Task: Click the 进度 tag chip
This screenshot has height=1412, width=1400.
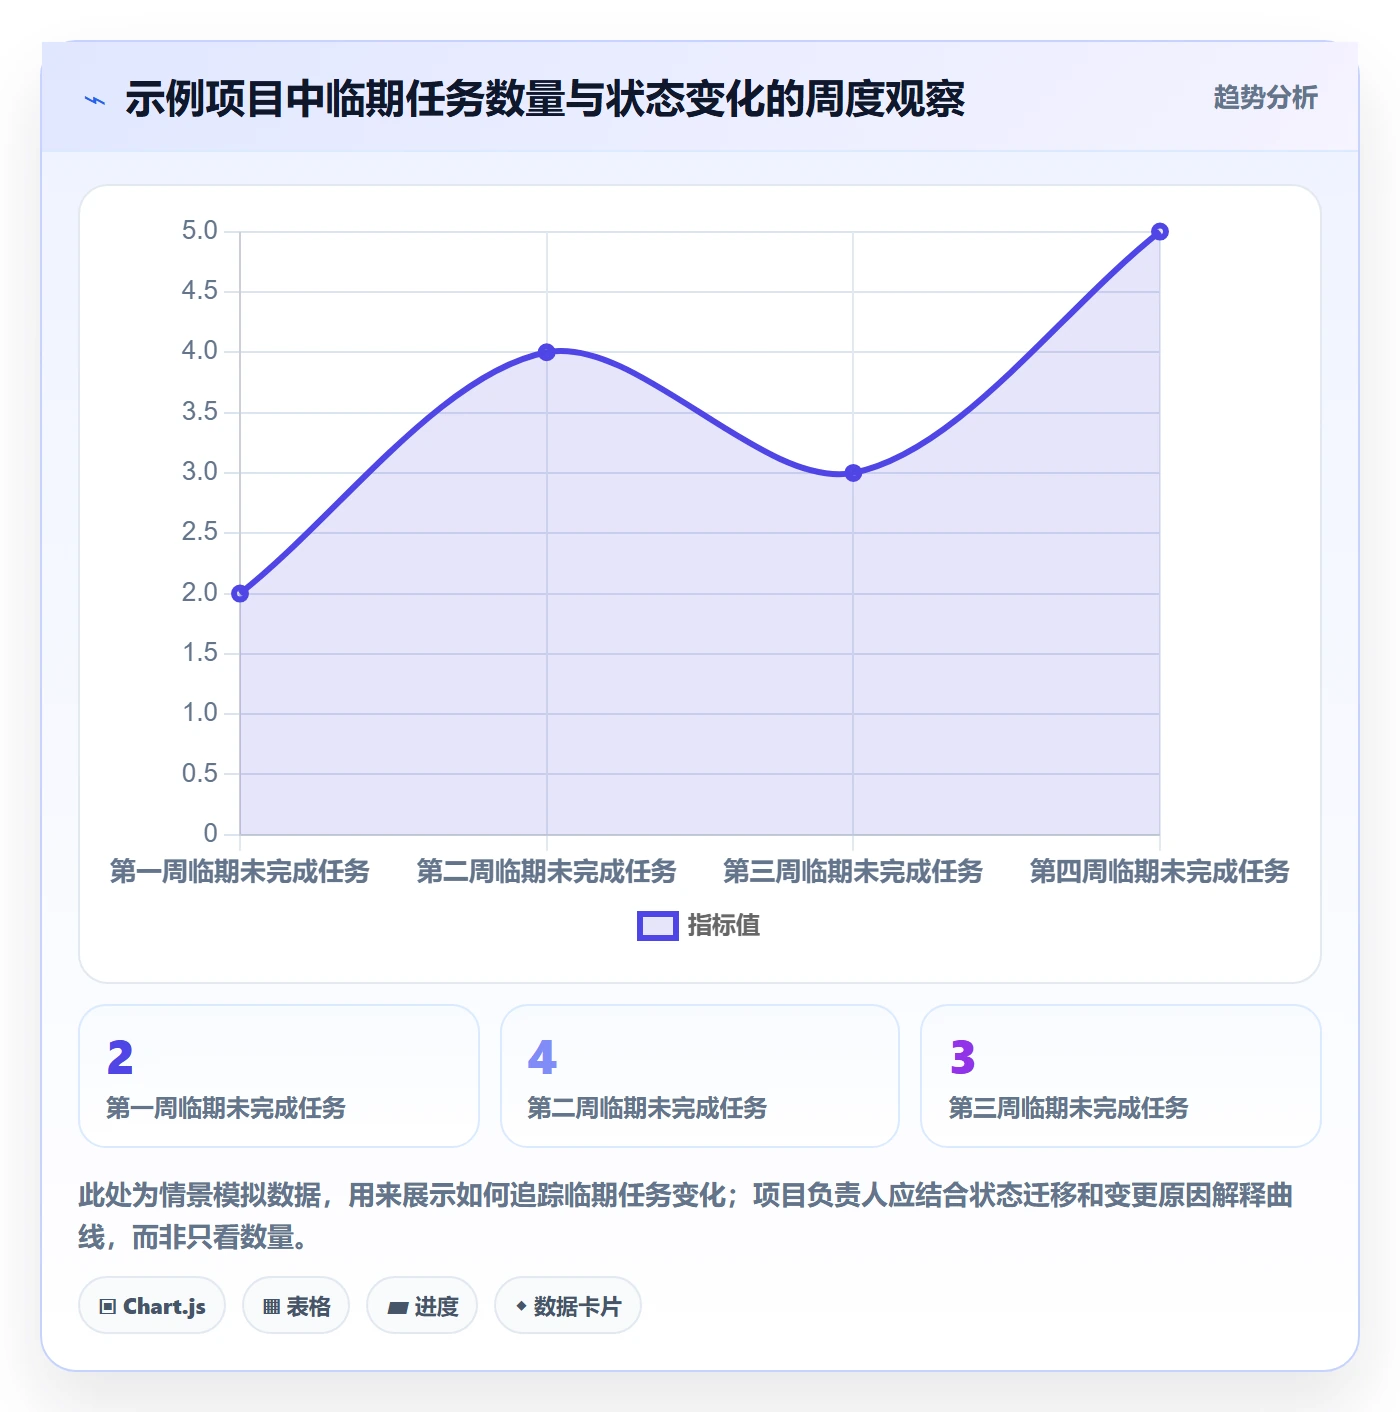Action: point(422,1305)
